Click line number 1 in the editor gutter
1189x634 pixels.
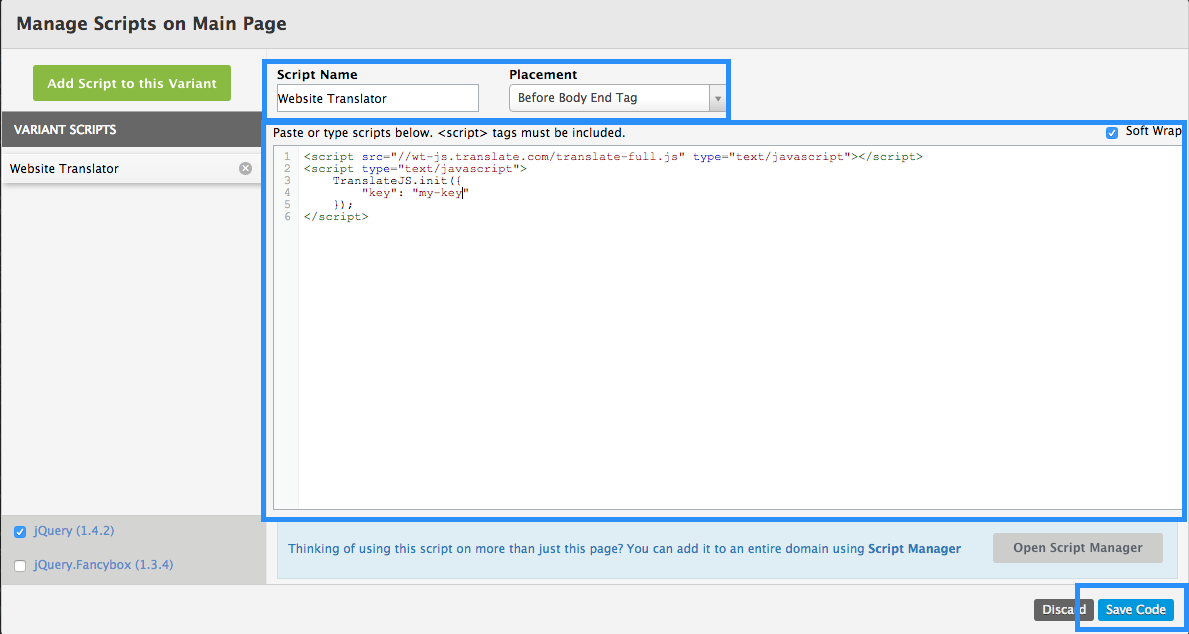click(x=287, y=157)
